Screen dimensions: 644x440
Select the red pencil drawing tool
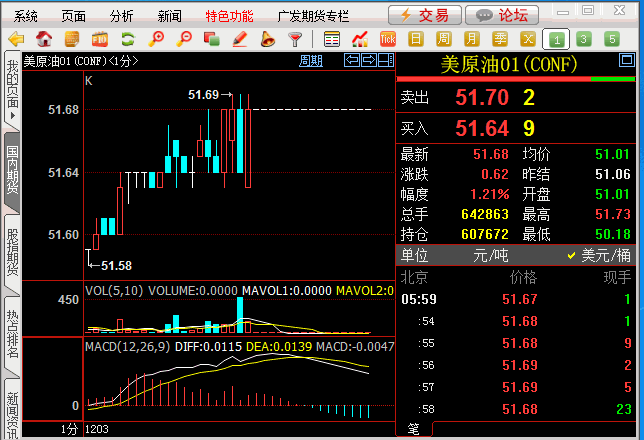[x=239, y=40]
